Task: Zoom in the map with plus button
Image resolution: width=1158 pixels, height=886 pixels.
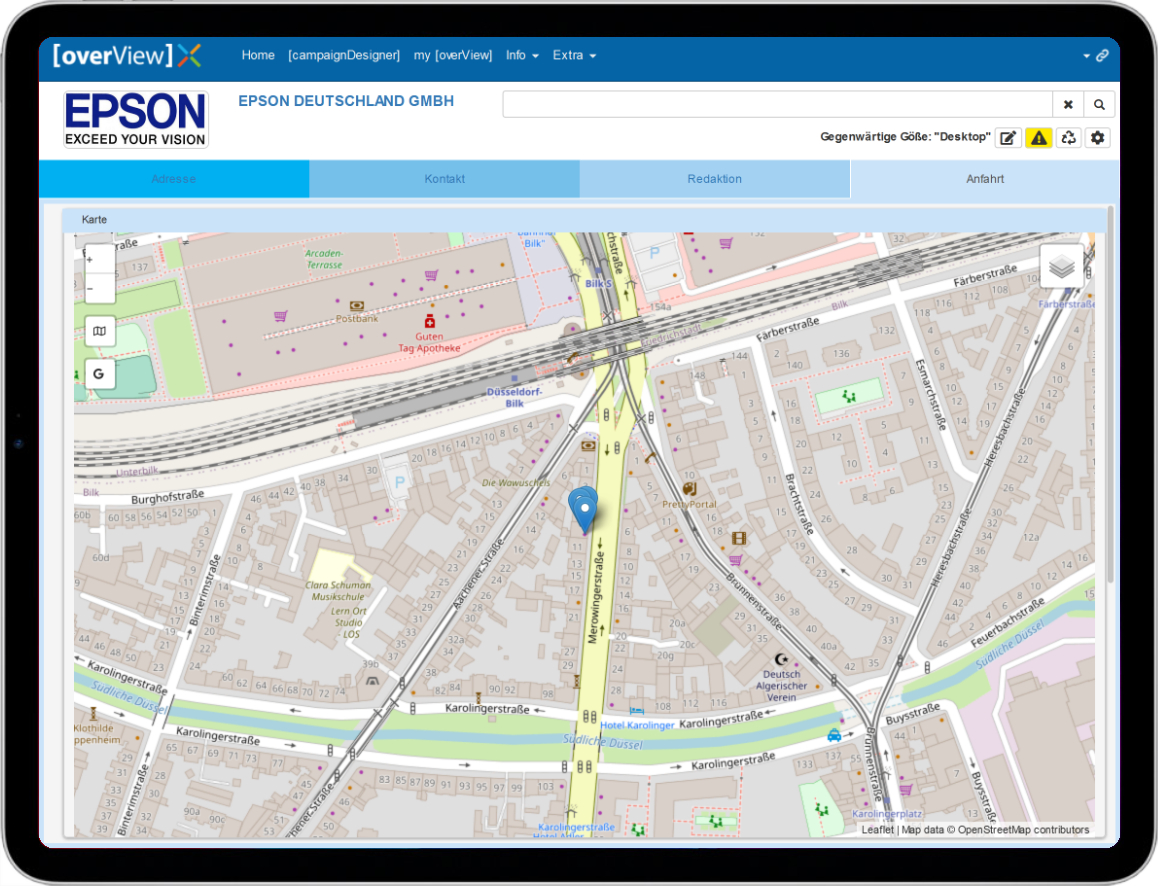Action: 99,259
